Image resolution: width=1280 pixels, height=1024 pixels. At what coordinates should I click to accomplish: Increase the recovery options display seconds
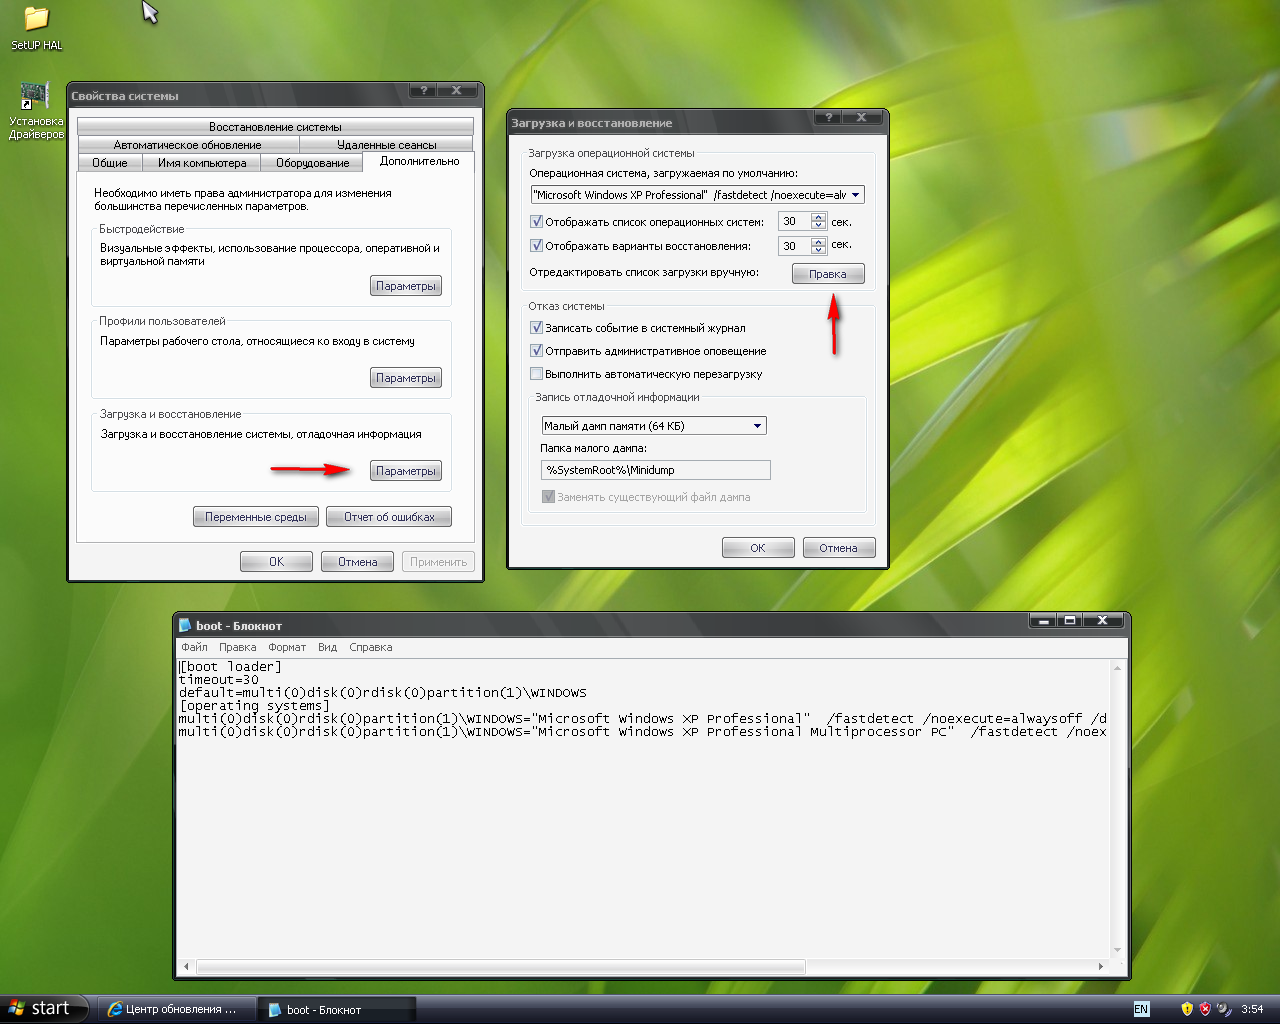tap(819, 241)
